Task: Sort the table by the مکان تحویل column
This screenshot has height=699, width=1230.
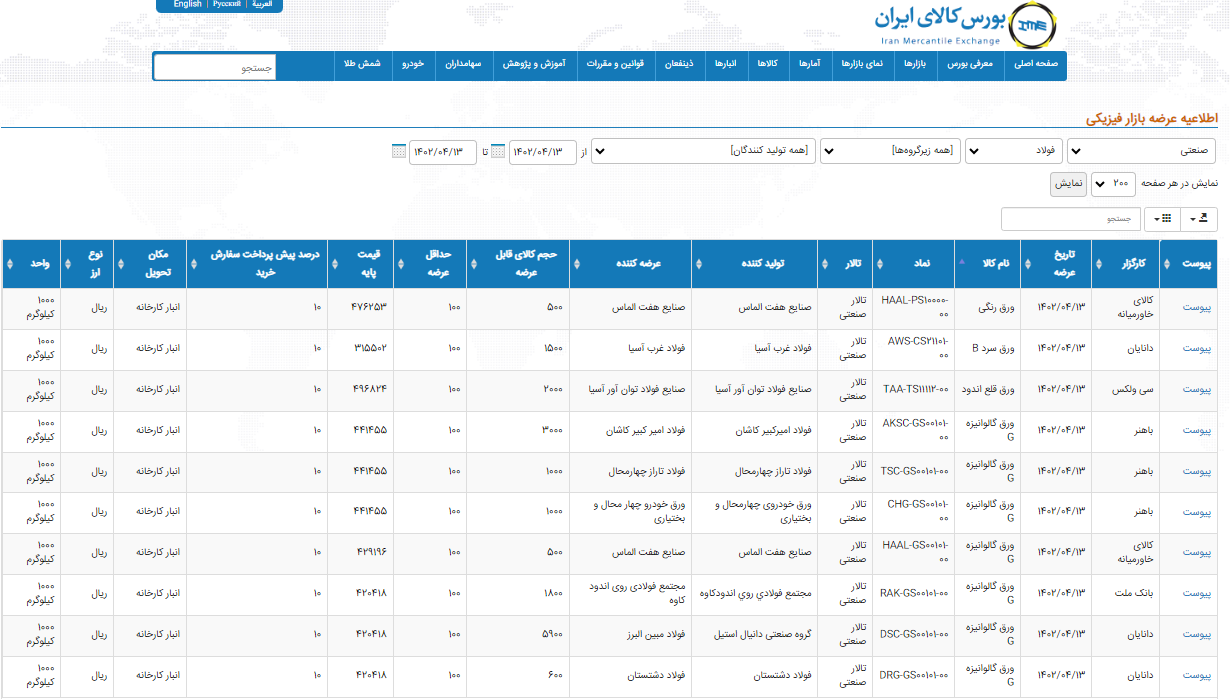Action: click(150, 264)
